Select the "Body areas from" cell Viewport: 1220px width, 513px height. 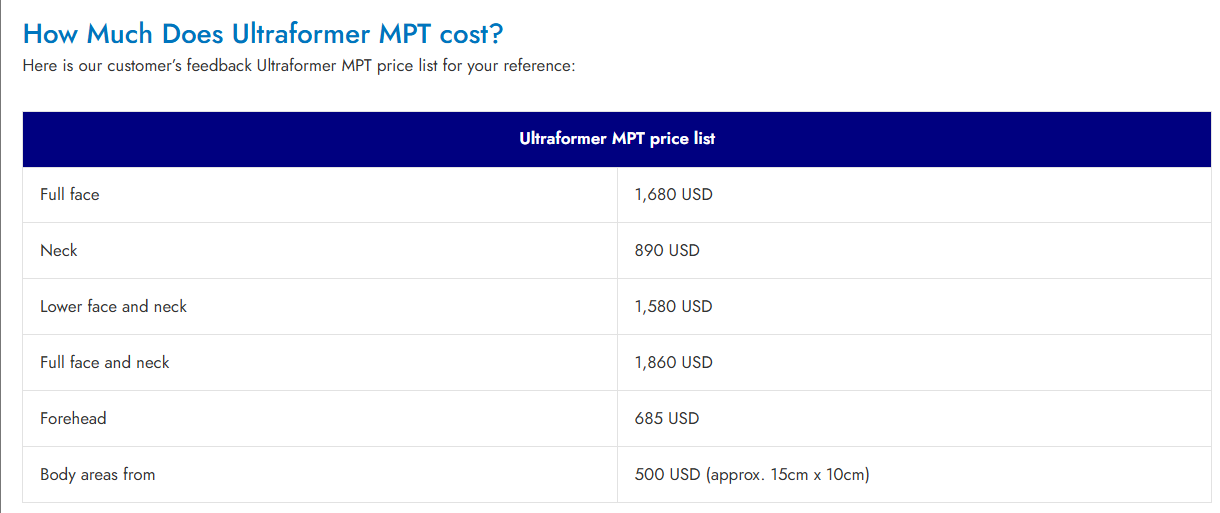[98, 475]
